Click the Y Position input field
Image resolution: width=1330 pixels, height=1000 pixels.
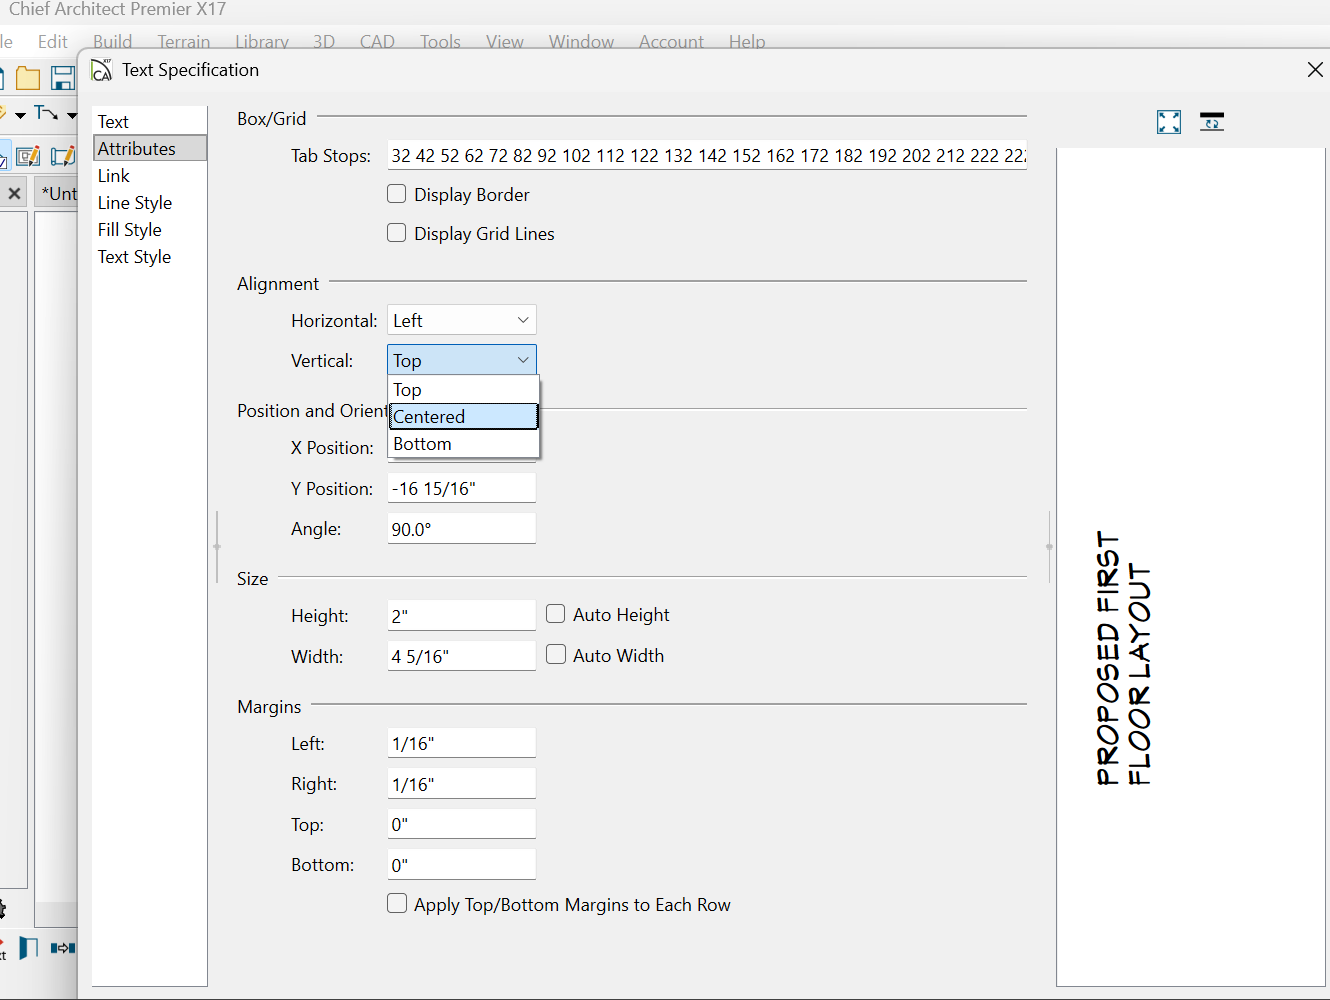[x=462, y=488]
